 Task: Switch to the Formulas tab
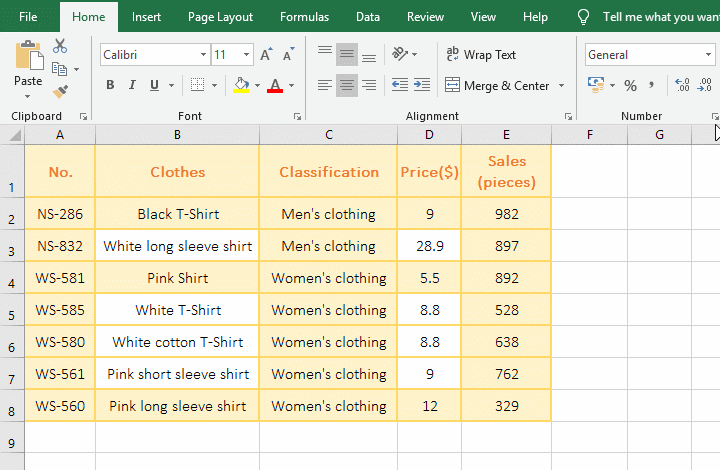click(304, 17)
